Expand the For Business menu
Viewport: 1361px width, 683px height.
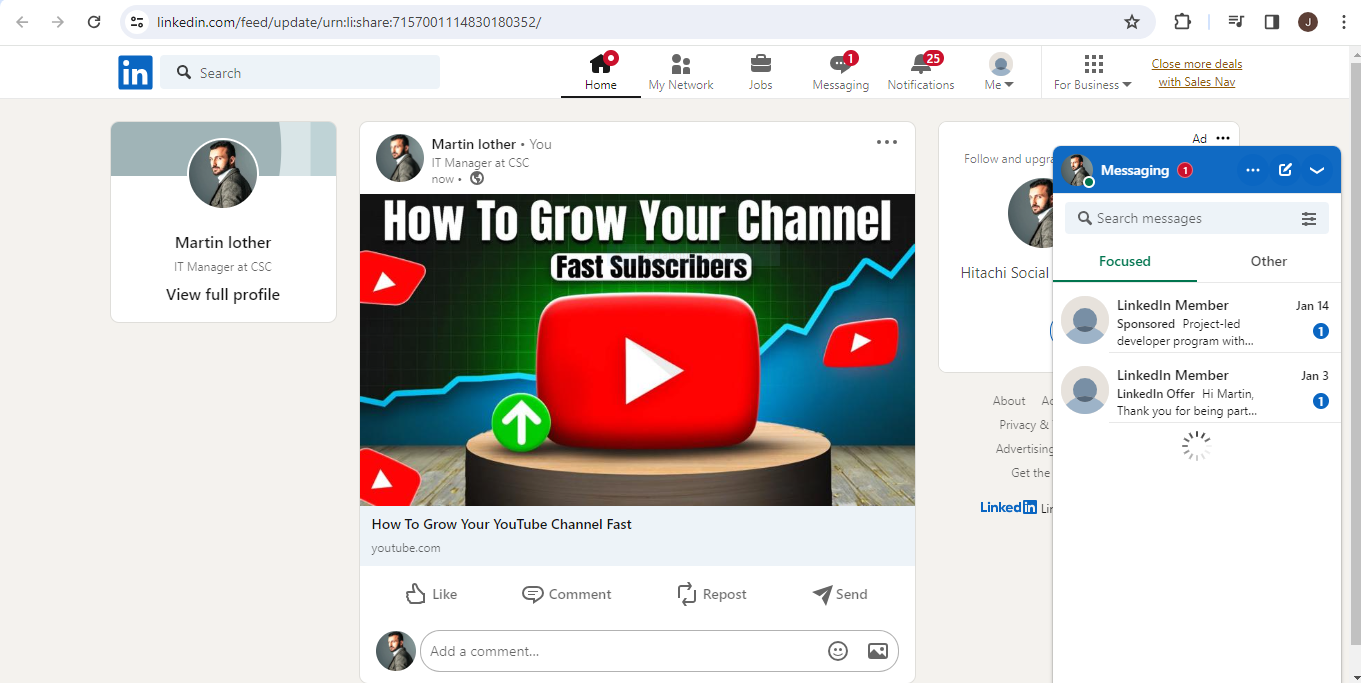pos(1093,72)
